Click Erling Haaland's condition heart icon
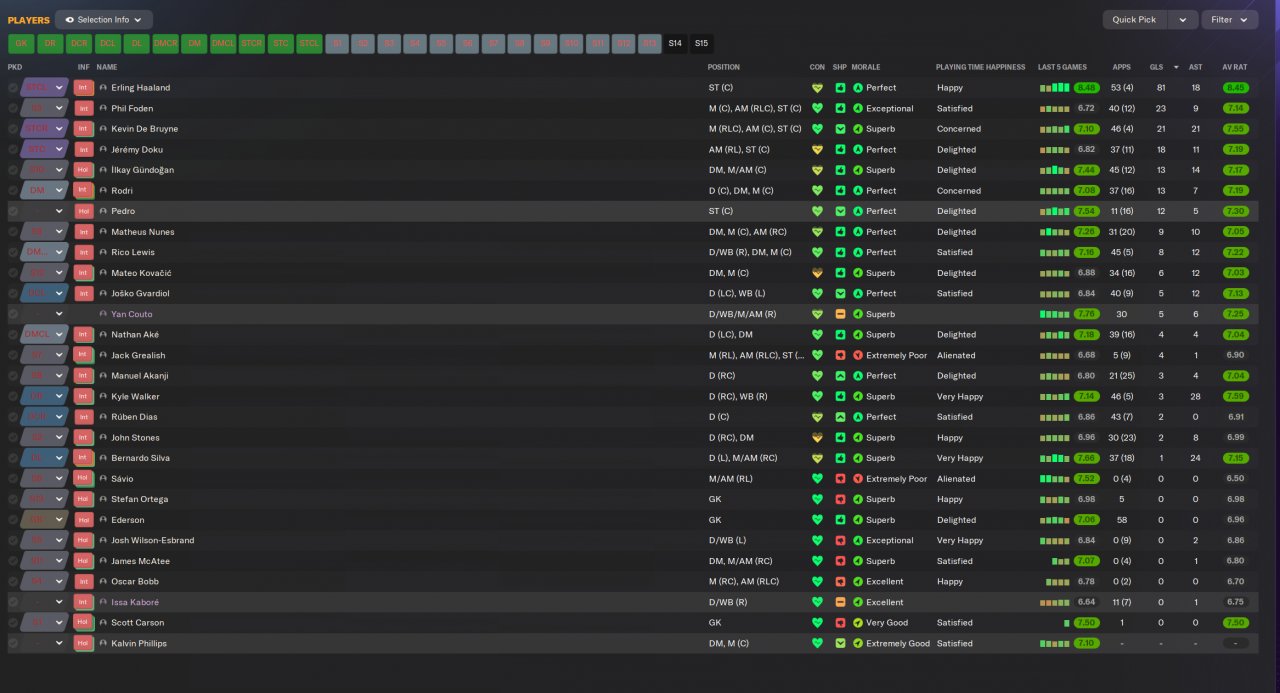1280x693 pixels. point(817,88)
